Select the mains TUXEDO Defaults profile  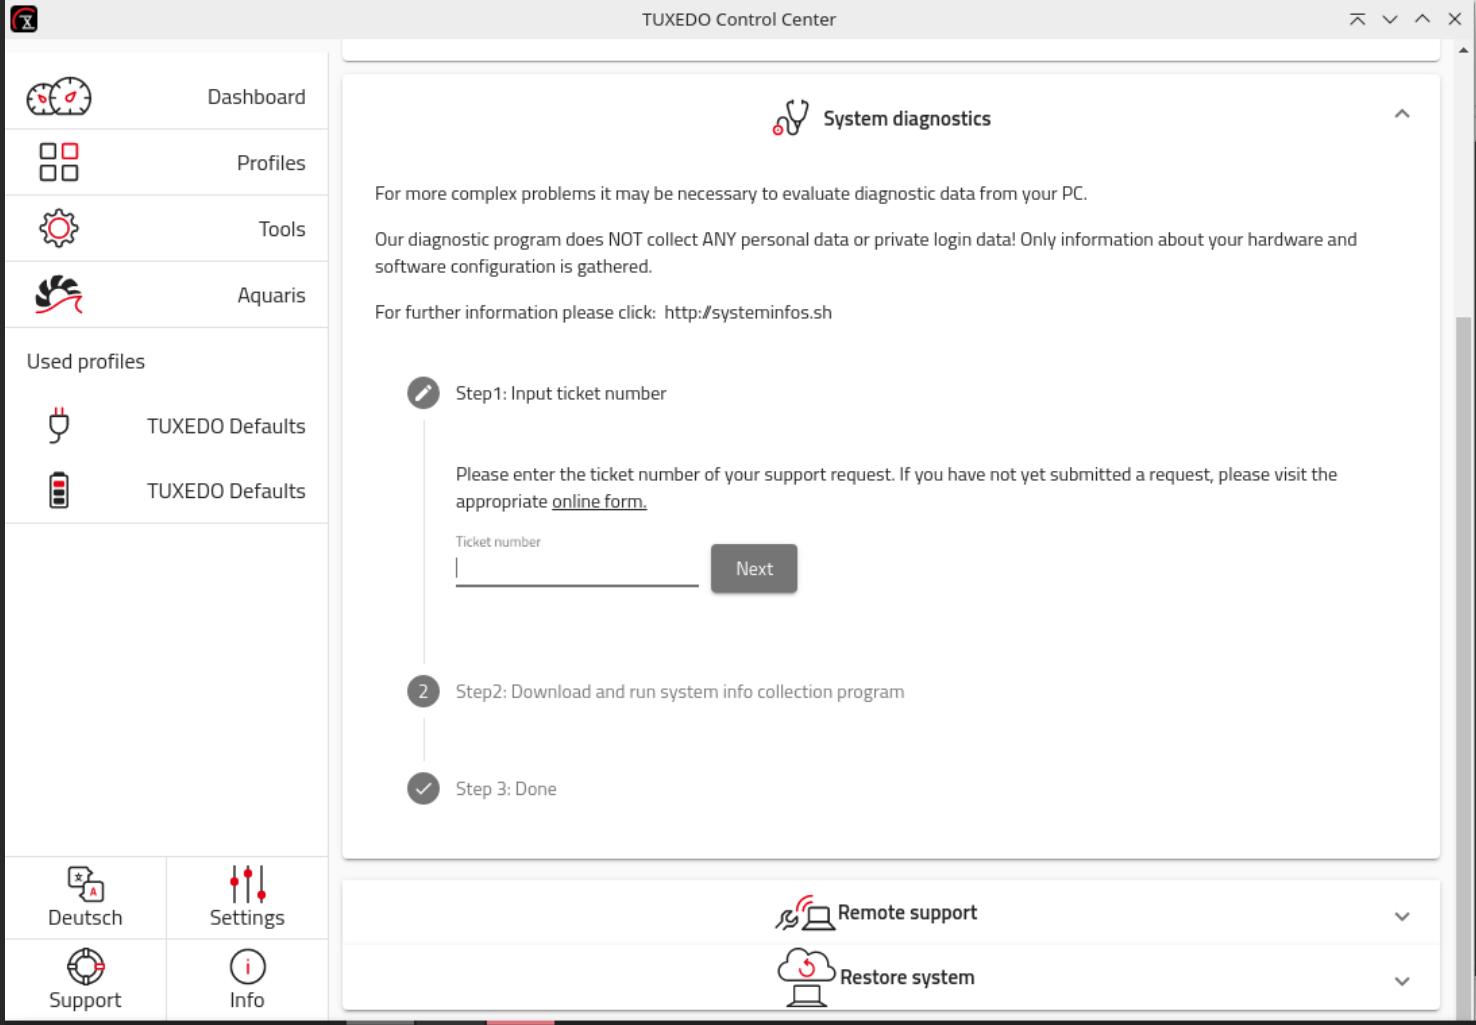[166, 426]
